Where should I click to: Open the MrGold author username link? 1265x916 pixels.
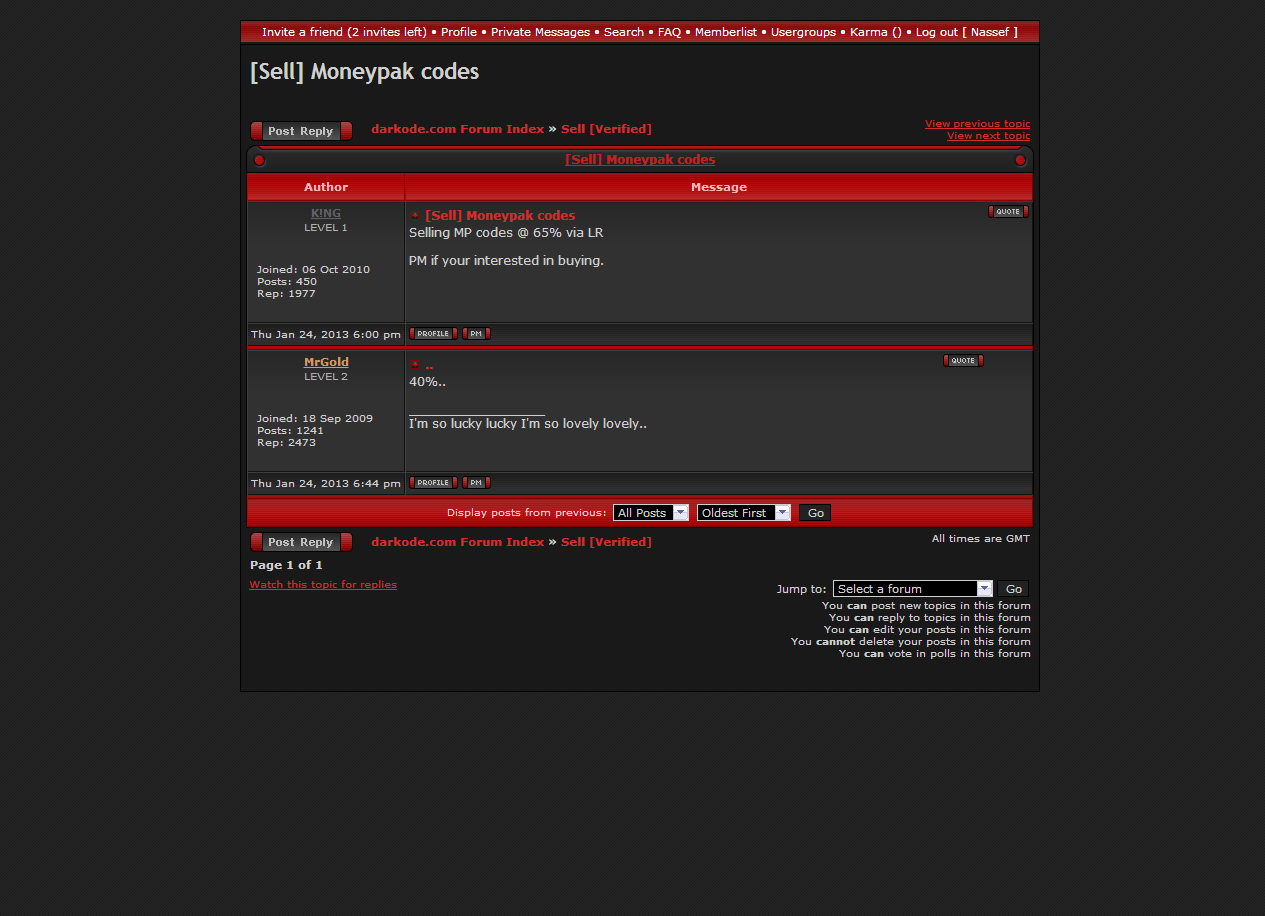pos(326,362)
